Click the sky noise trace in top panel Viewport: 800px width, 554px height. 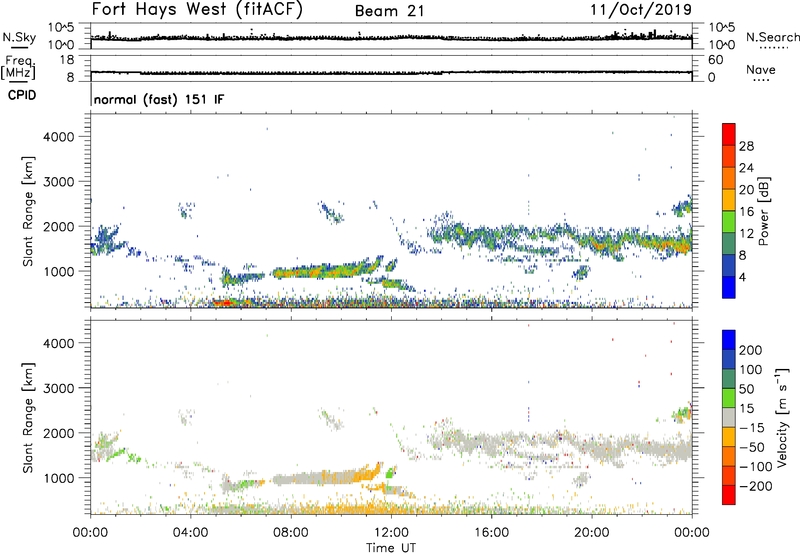391,37
